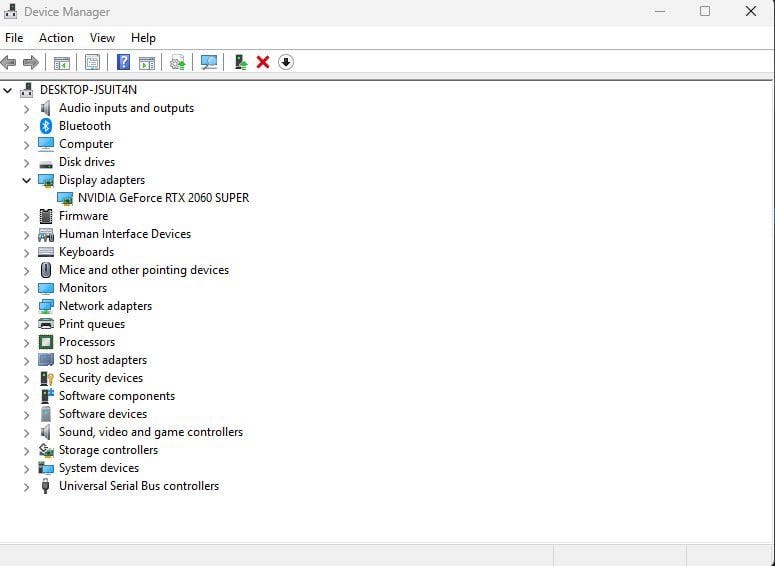Click the gear with green arrow toolbar icon
775x566 pixels.
(177, 62)
